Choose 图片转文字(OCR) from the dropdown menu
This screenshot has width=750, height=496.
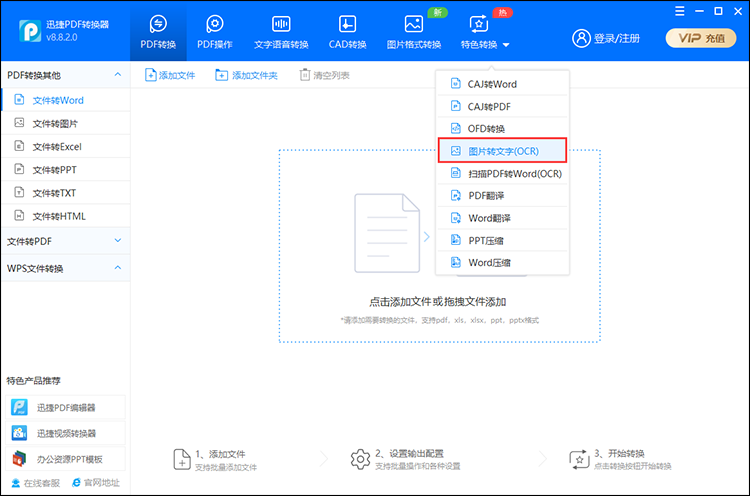pyautogui.click(x=502, y=151)
